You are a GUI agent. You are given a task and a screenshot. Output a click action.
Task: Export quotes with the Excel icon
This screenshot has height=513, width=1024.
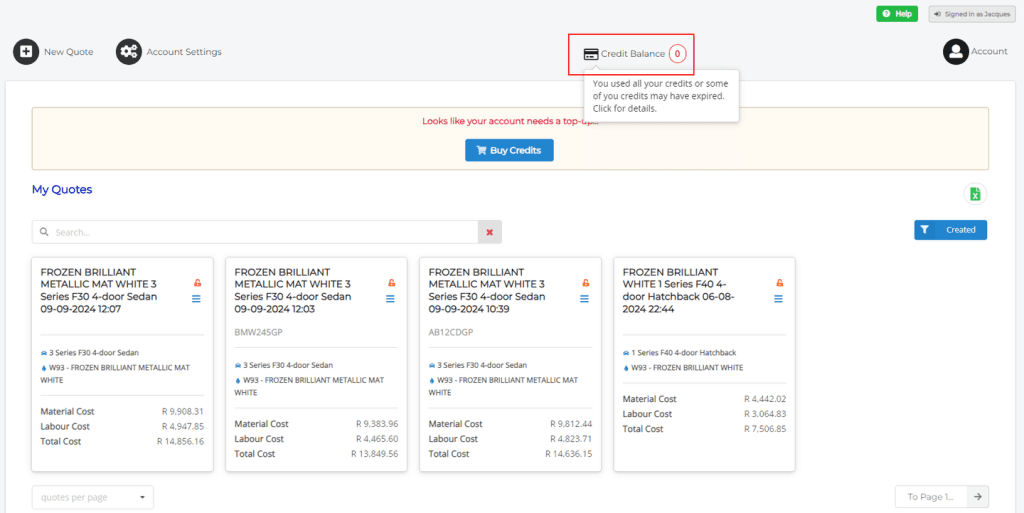[x=975, y=195]
